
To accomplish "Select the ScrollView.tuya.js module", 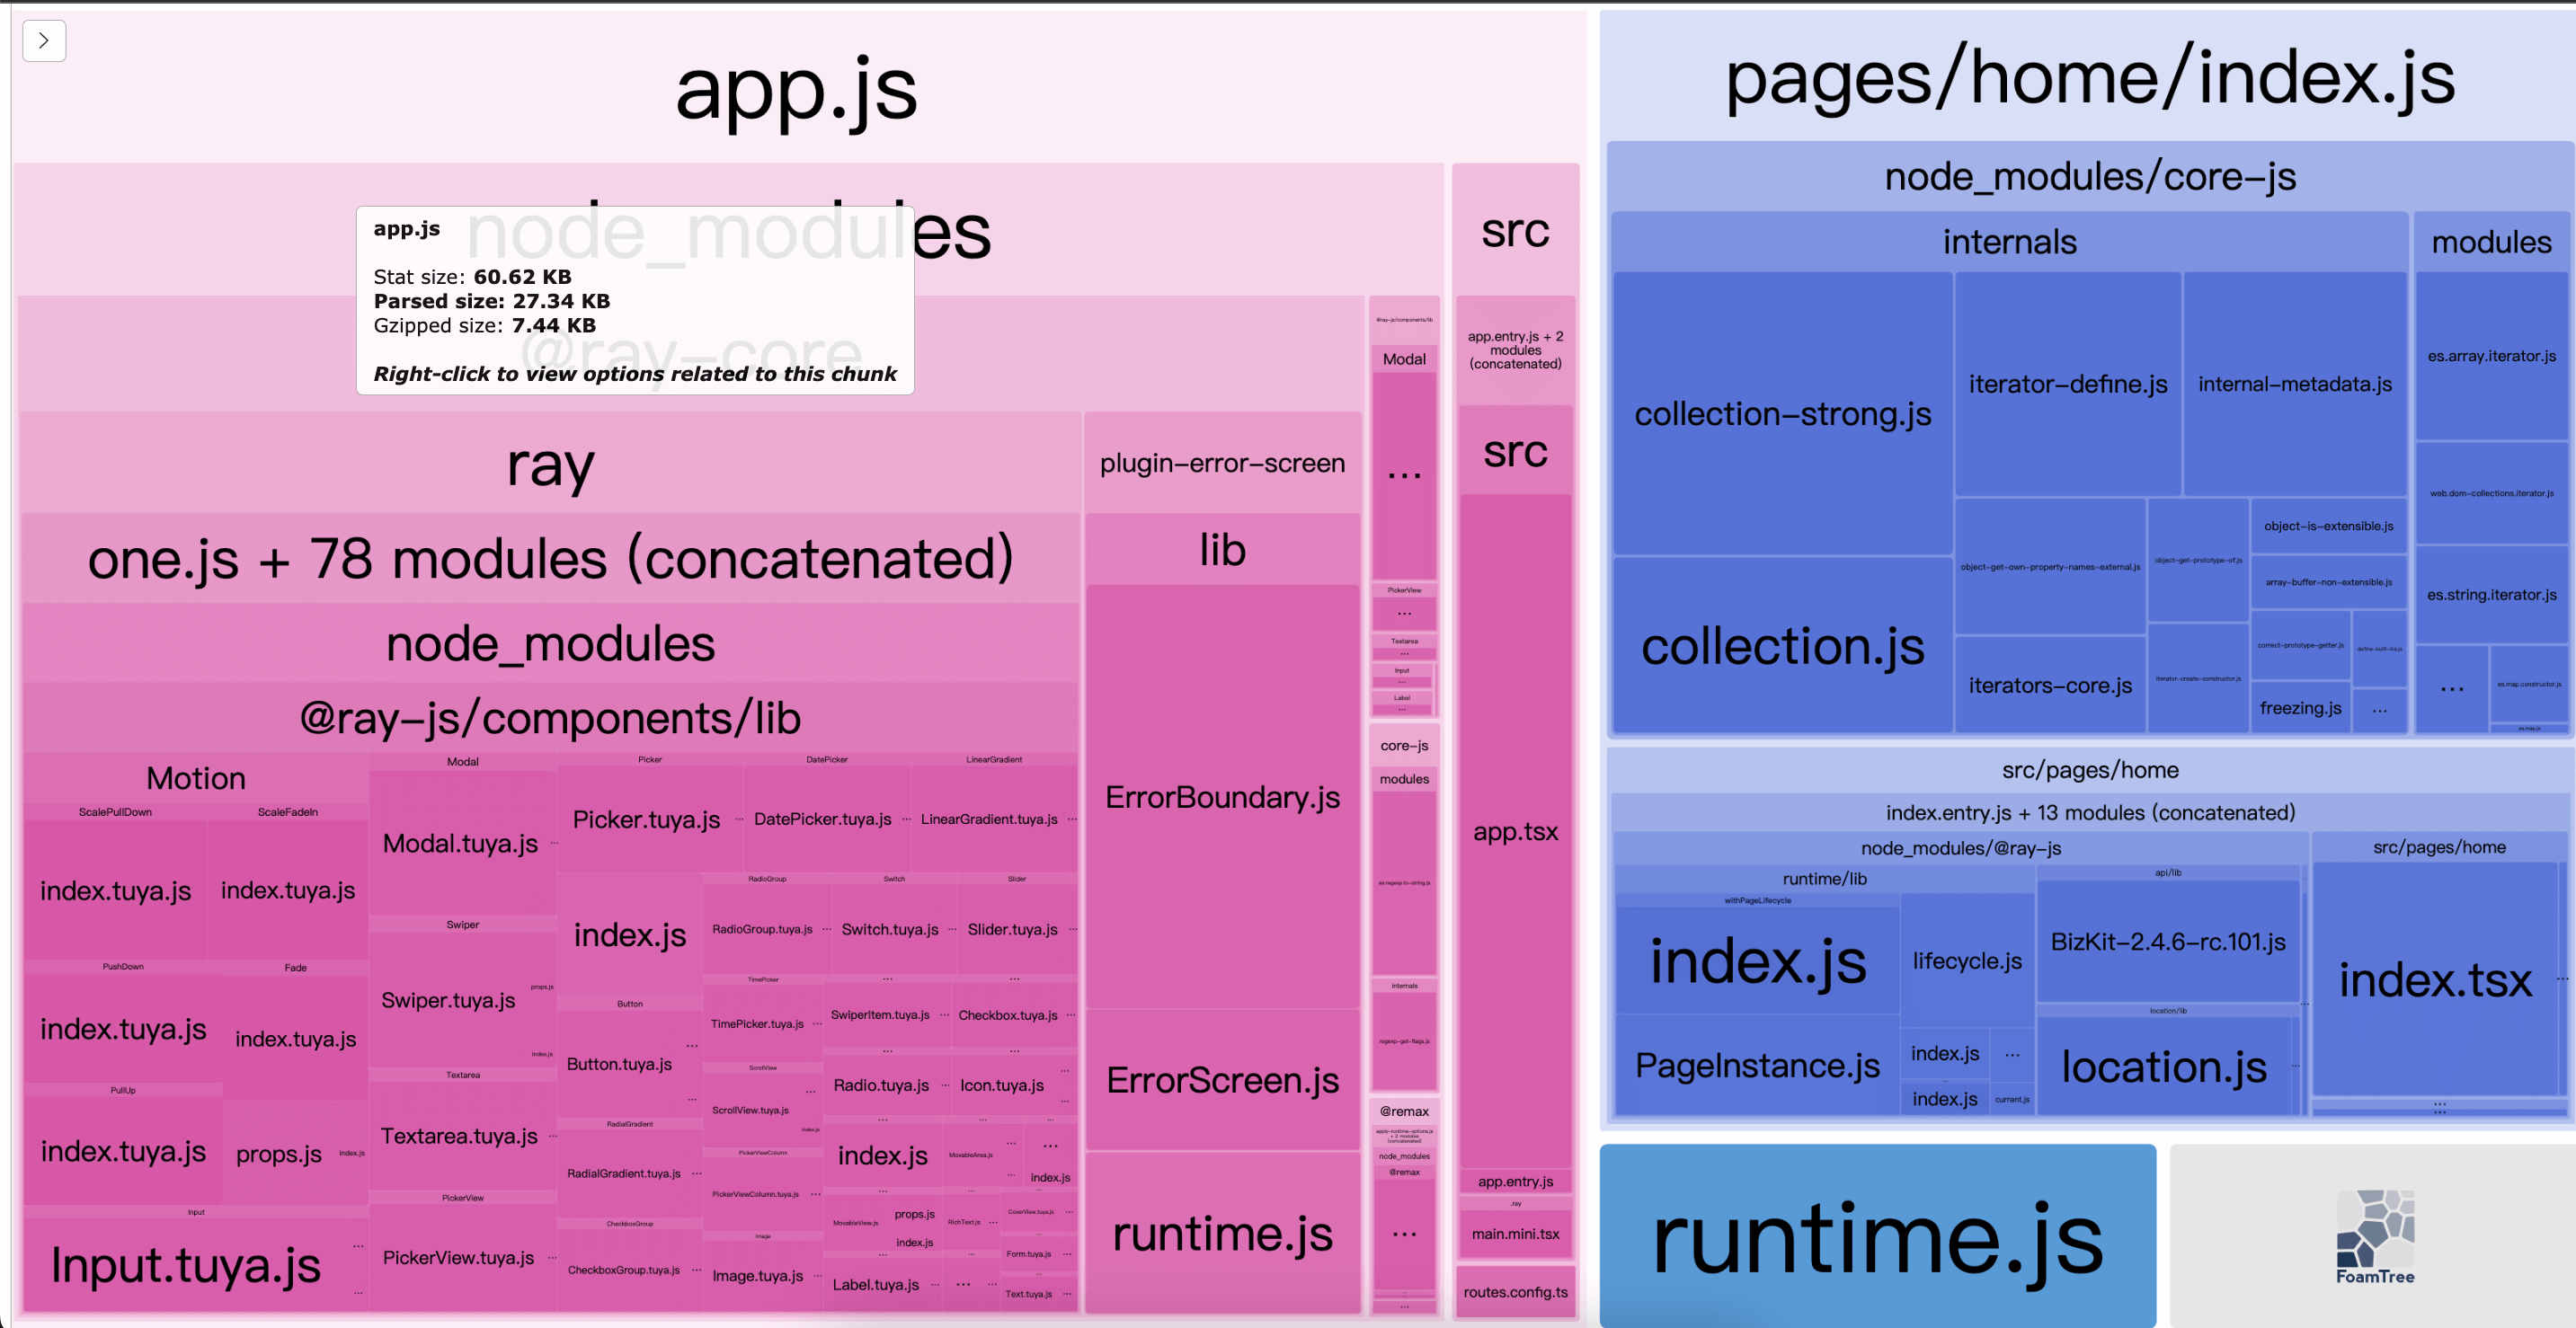I will (x=751, y=1110).
